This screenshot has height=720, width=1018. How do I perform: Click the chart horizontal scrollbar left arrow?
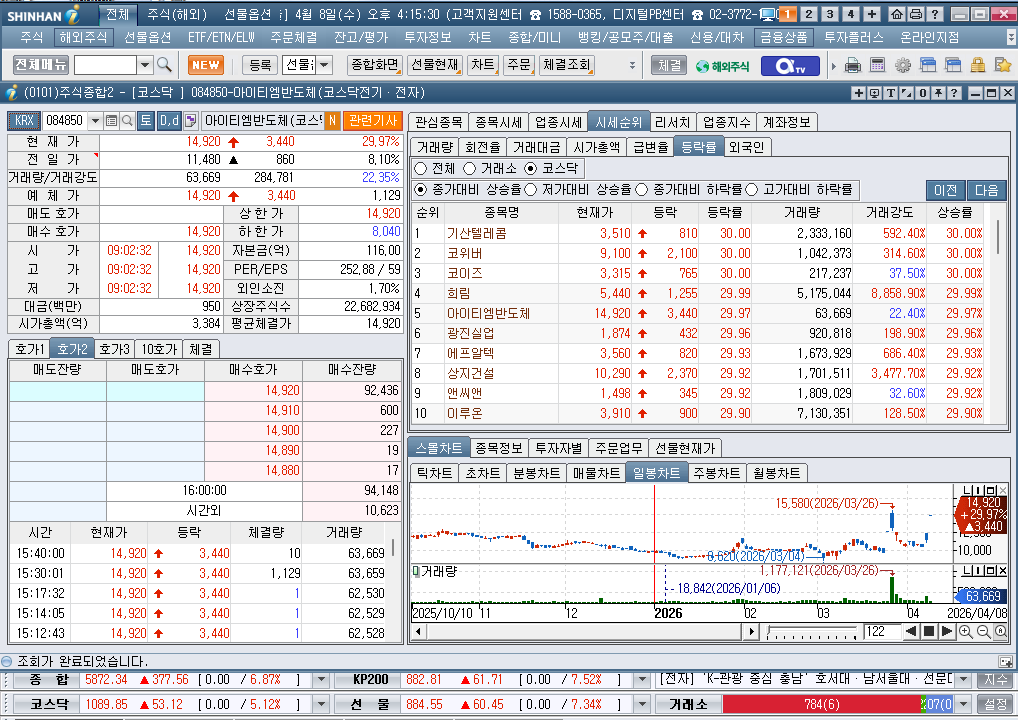418,631
